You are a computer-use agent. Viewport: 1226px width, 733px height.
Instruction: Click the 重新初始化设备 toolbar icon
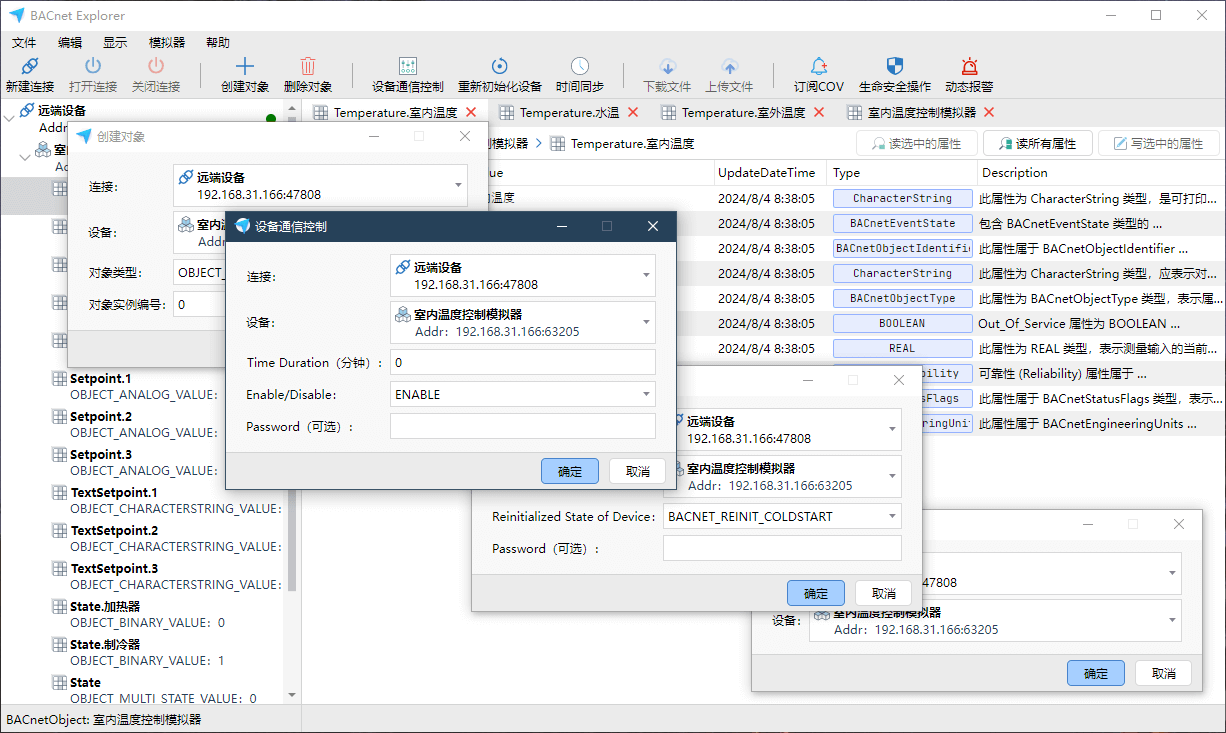pos(499,67)
